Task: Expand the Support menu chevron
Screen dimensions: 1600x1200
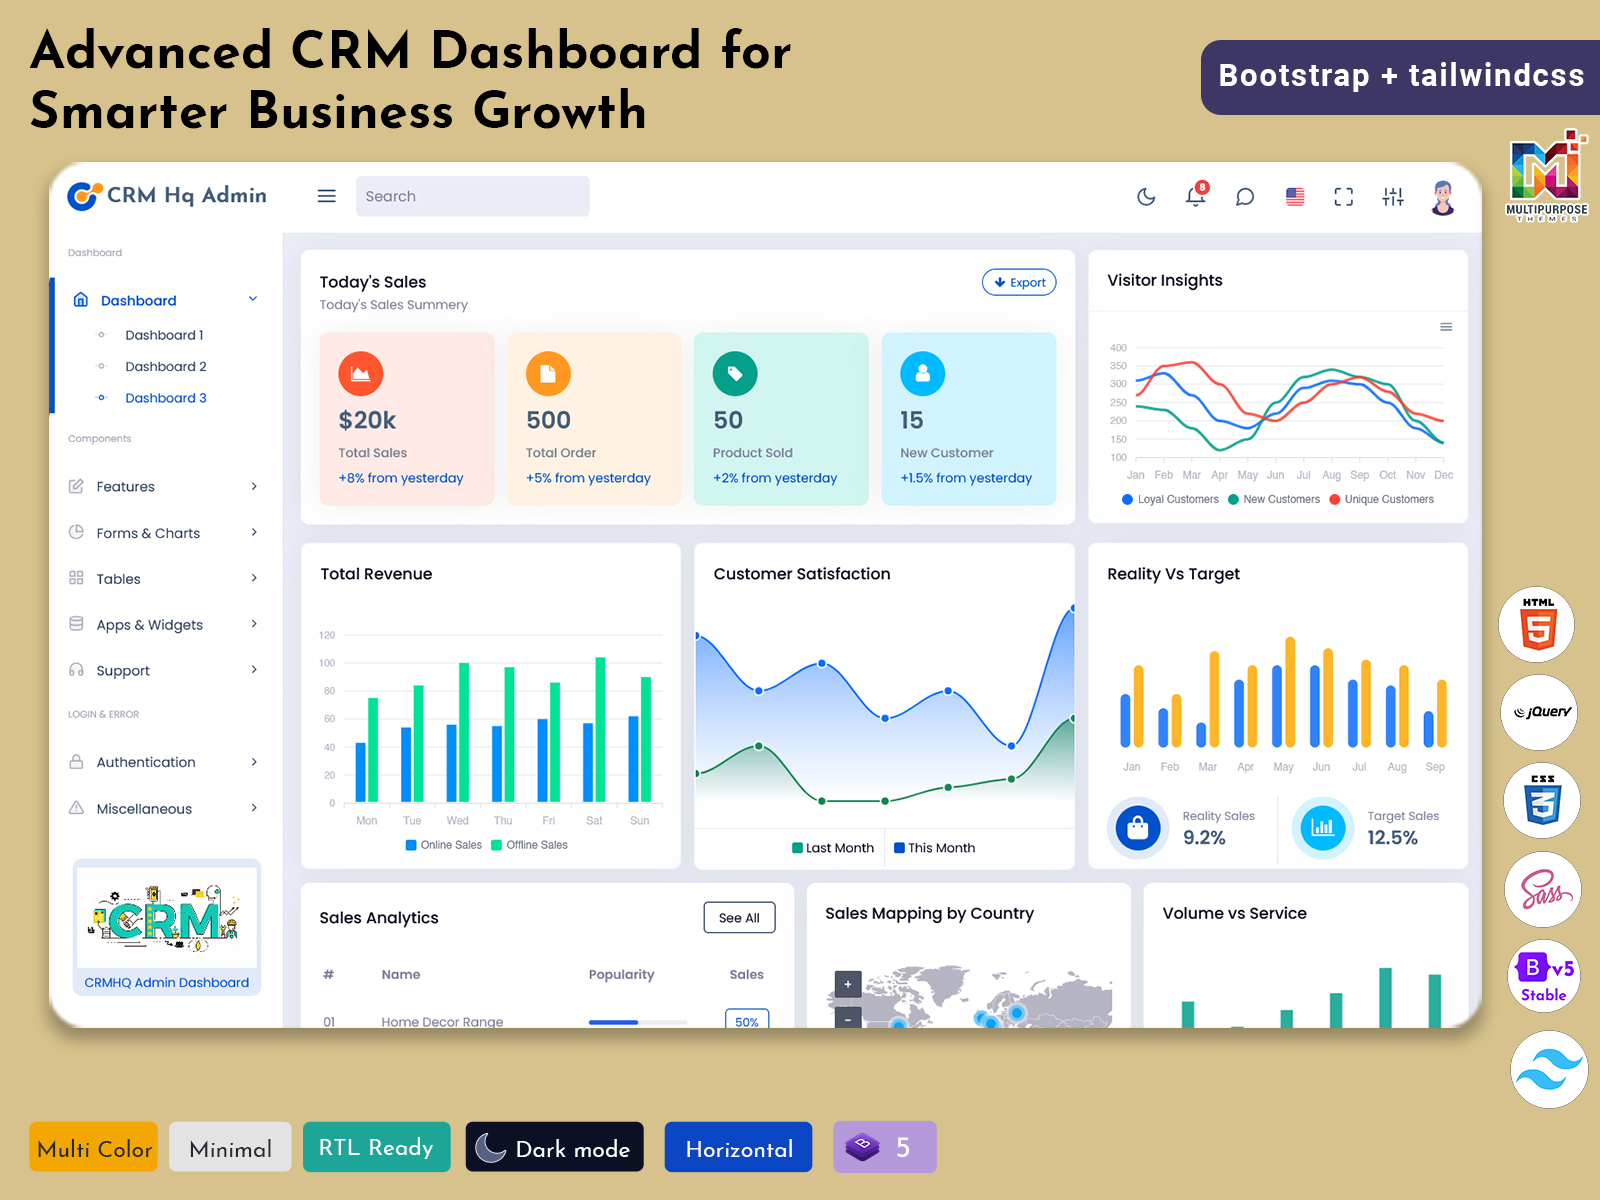Action: pos(254,670)
